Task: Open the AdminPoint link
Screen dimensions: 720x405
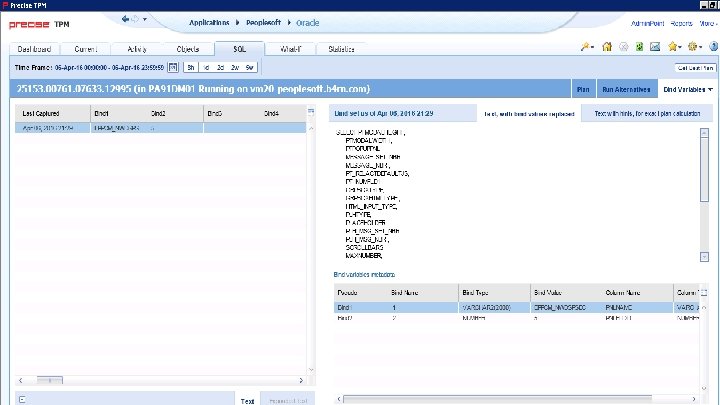Action: coord(647,23)
